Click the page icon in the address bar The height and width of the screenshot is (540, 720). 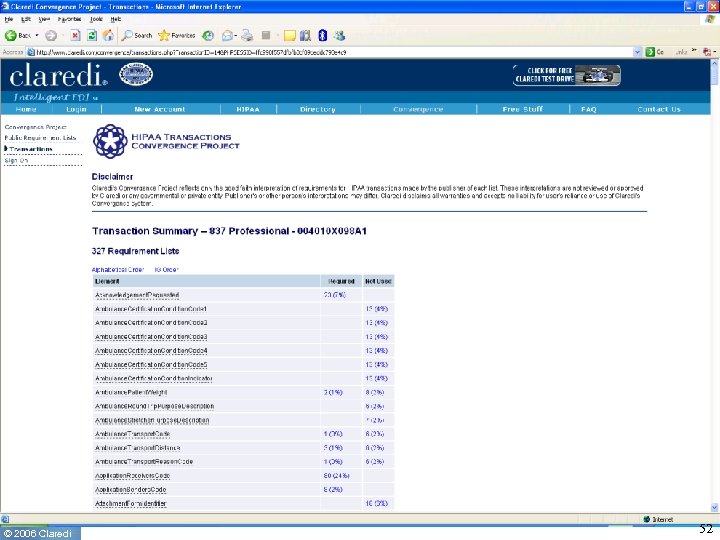coord(31,52)
